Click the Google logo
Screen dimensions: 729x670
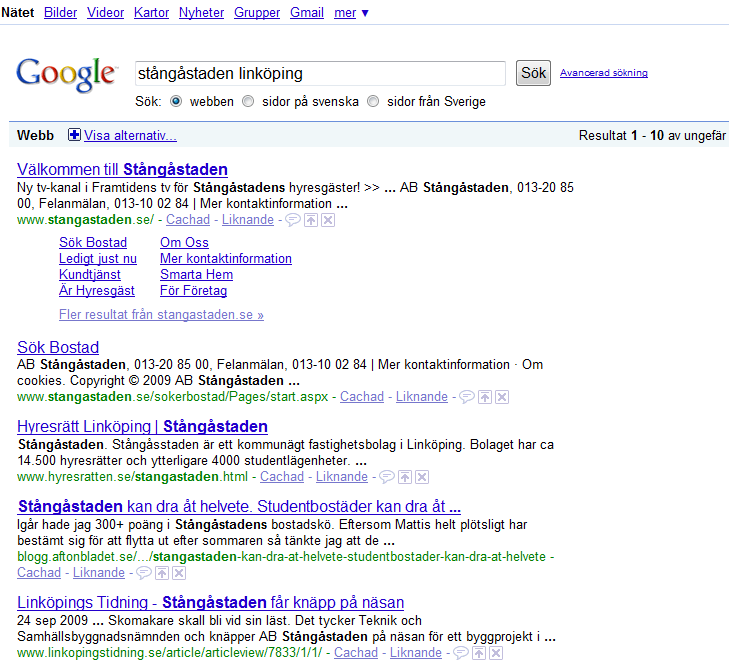pyautogui.click(x=66, y=74)
